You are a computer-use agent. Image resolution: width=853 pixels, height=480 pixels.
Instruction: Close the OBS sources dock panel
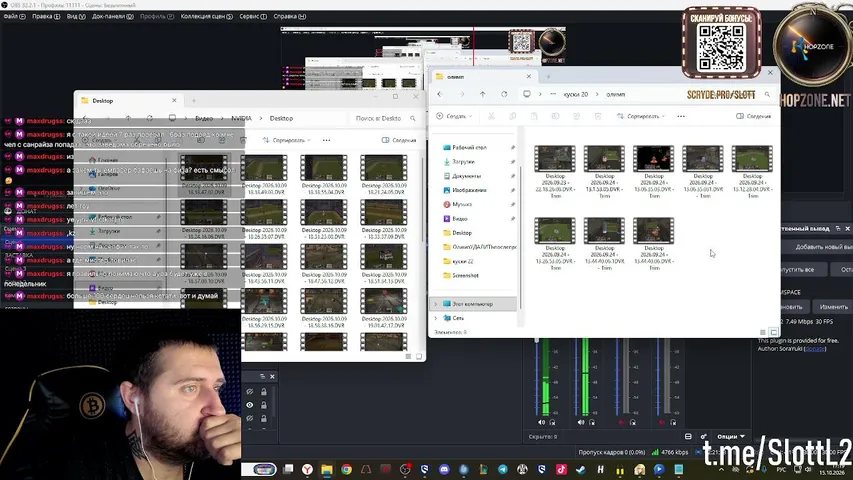[273, 377]
